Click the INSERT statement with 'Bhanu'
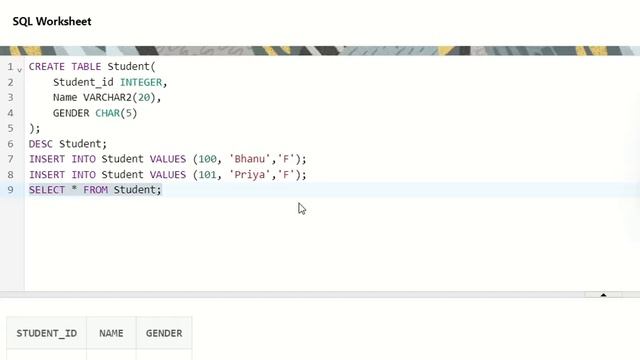Image resolution: width=640 pixels, height=360 pixels. click(x=167, y=159)
